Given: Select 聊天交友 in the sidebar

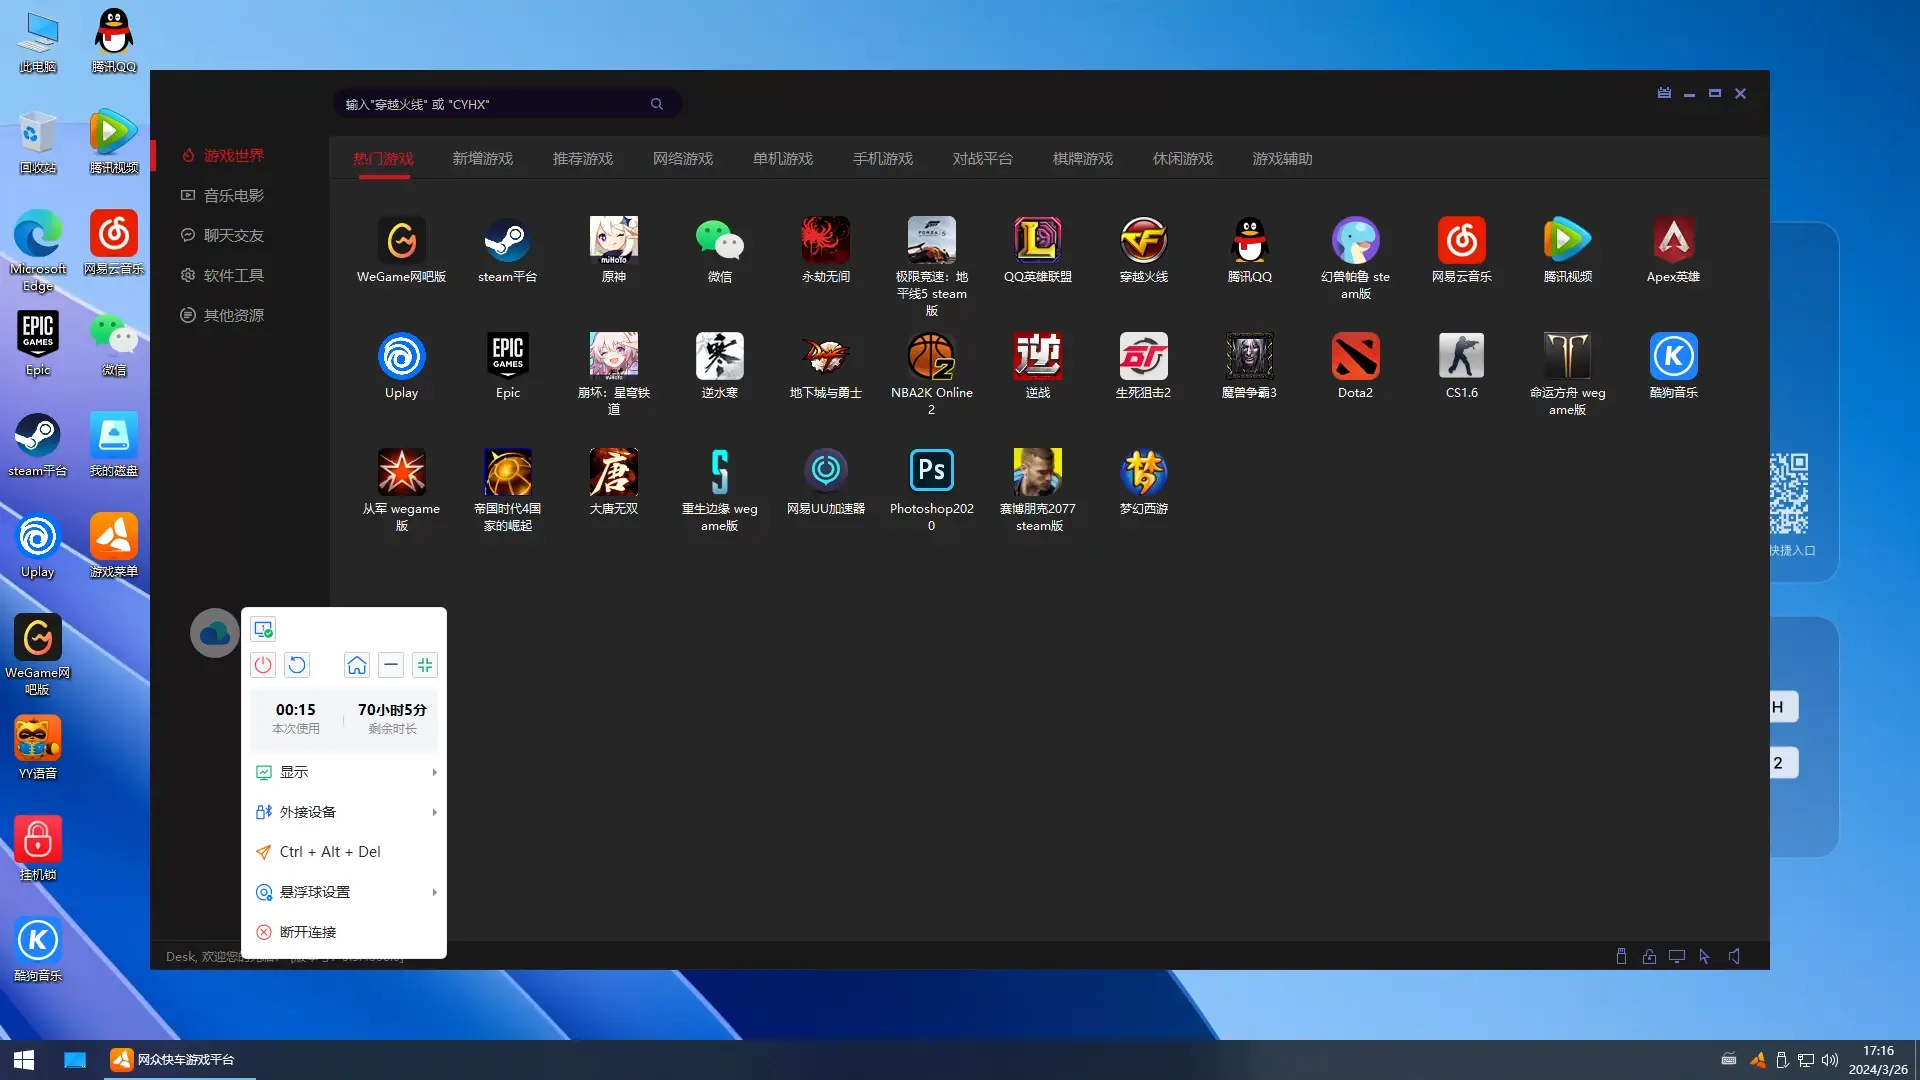Looking at the screenshot, I should 223,236.
